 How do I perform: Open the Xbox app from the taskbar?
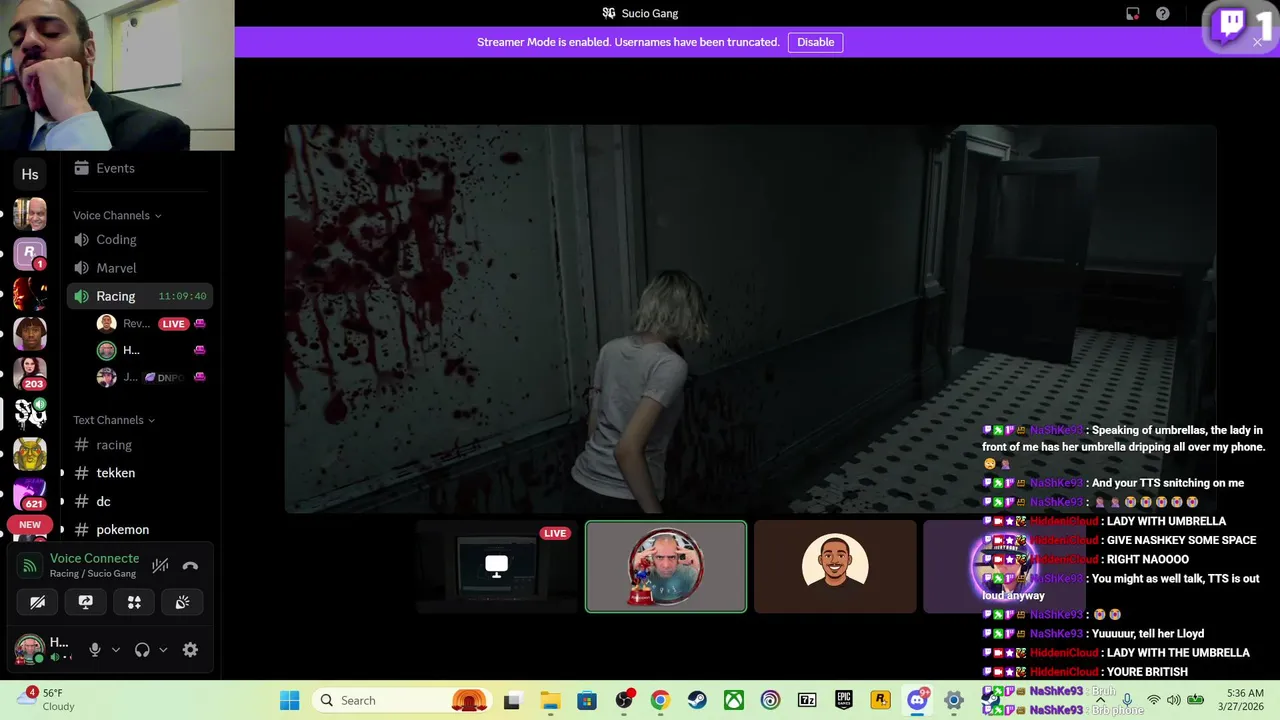[734, 700]
